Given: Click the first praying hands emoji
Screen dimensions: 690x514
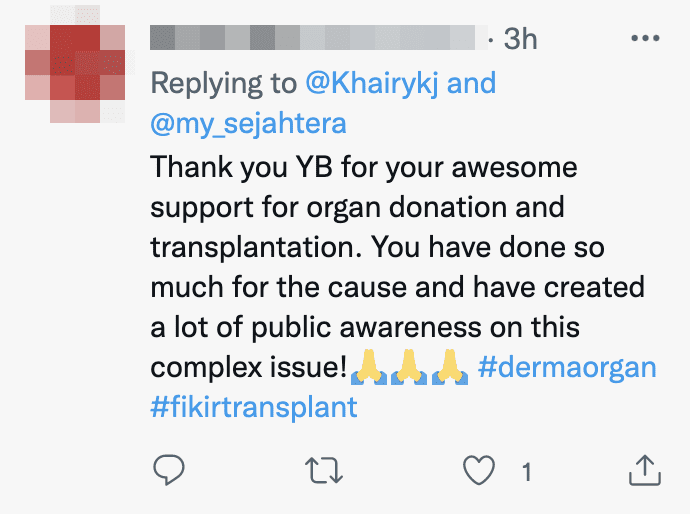Looking at the screenshot, I should 369,367.
